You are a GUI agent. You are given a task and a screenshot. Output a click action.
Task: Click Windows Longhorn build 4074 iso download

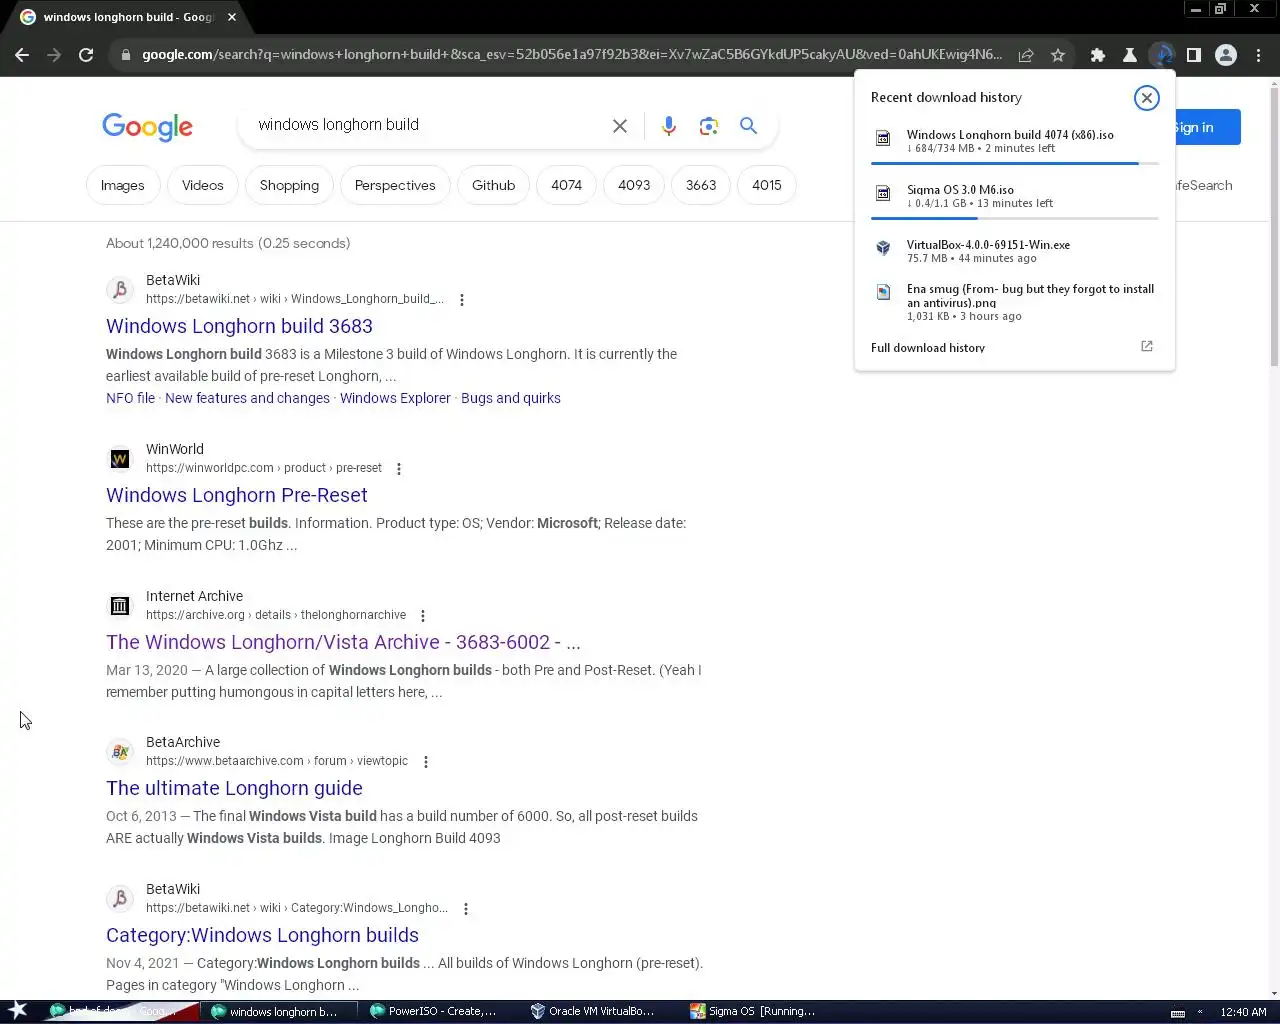(x=1014, y=141)
